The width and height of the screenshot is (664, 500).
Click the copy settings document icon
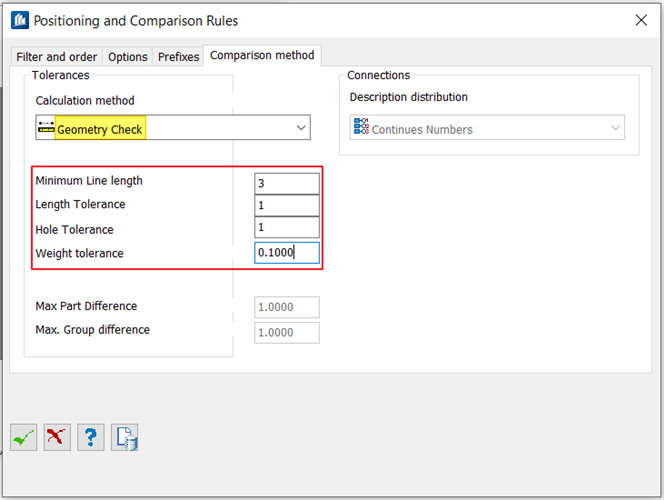[125, 437]
